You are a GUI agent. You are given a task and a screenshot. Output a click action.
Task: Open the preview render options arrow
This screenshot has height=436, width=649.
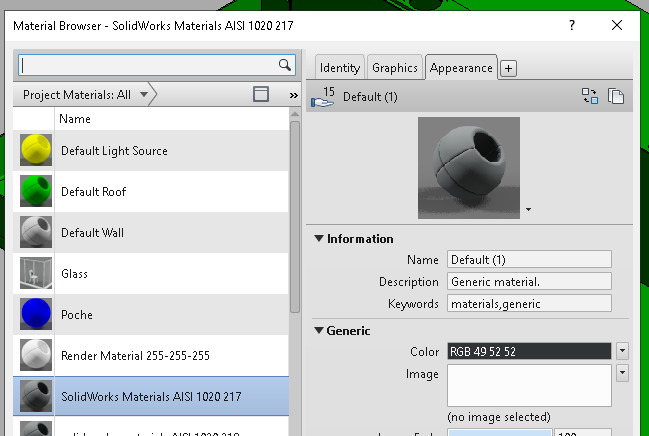528,210
